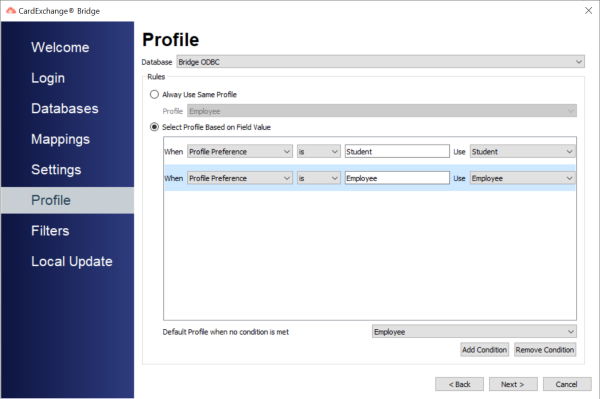This screenshot has height=399, width=600.
Task: Click the 'Use' label in the Employee rule
Action: 459,179
